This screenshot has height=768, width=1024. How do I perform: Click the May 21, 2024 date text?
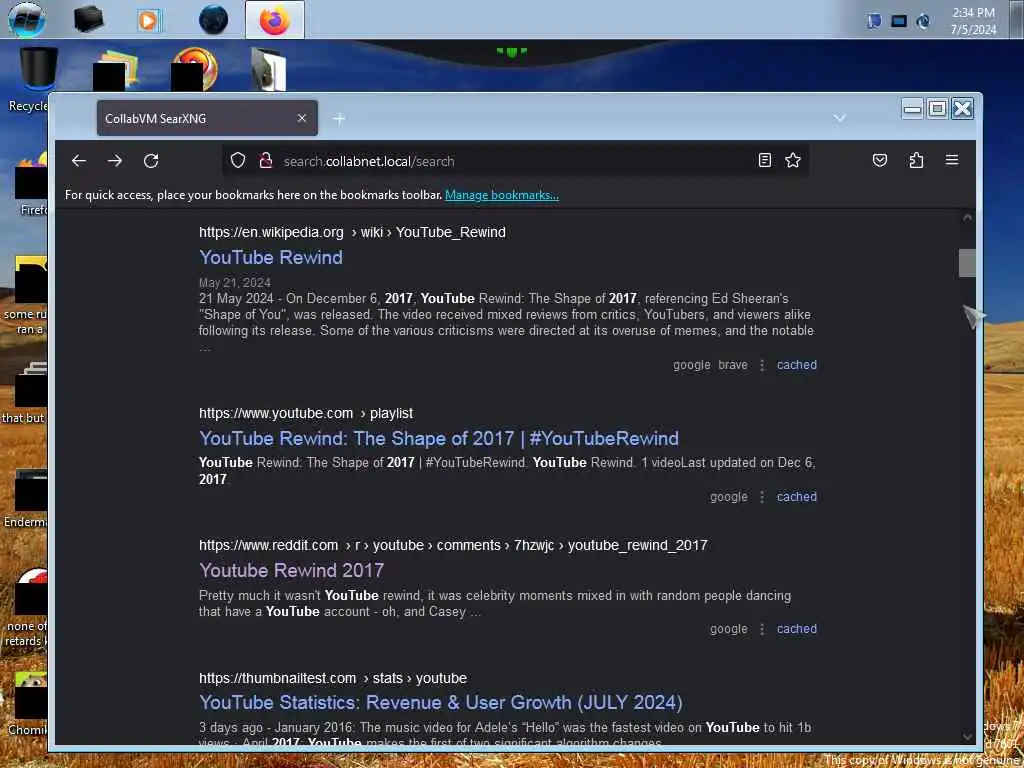(x=234, y=283)
